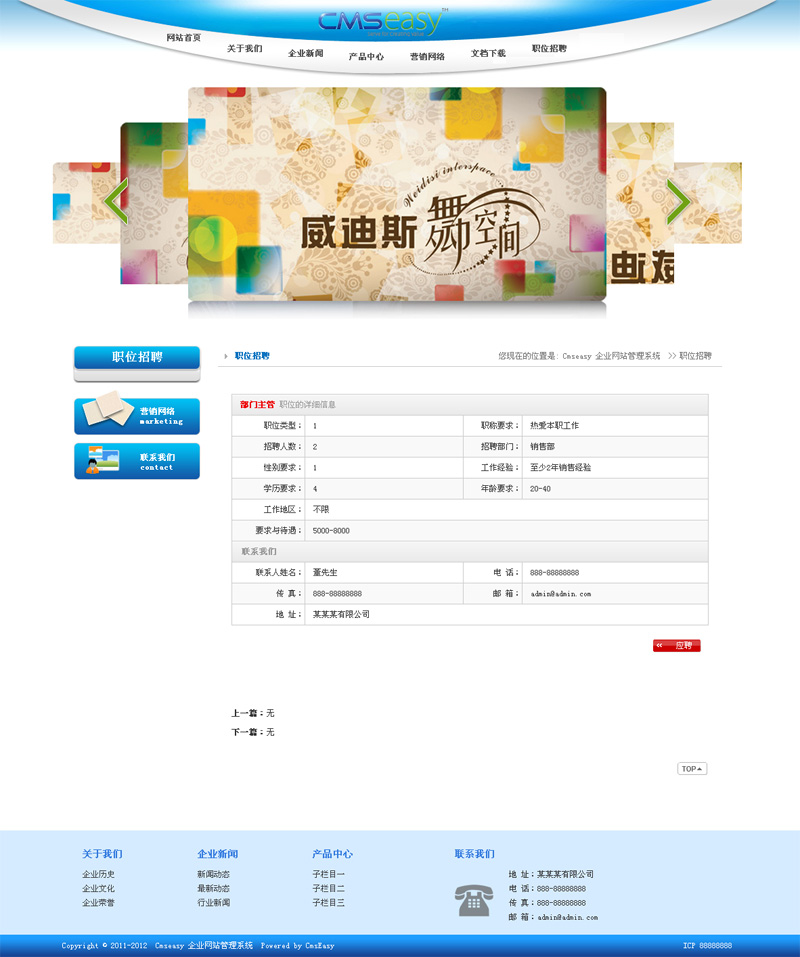800x957 pixels.
Task: Open 网站首页 in navigation menu
Action: [184, 38]
